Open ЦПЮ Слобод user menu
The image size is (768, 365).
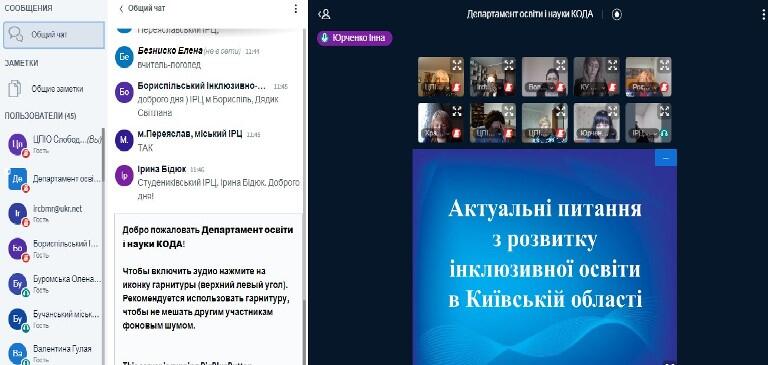[54, 144]
